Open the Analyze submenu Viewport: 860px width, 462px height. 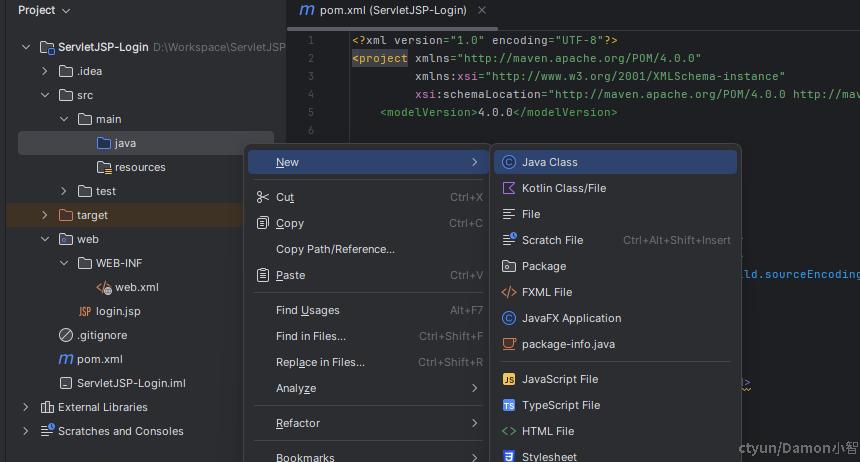(x=368, y=388)
